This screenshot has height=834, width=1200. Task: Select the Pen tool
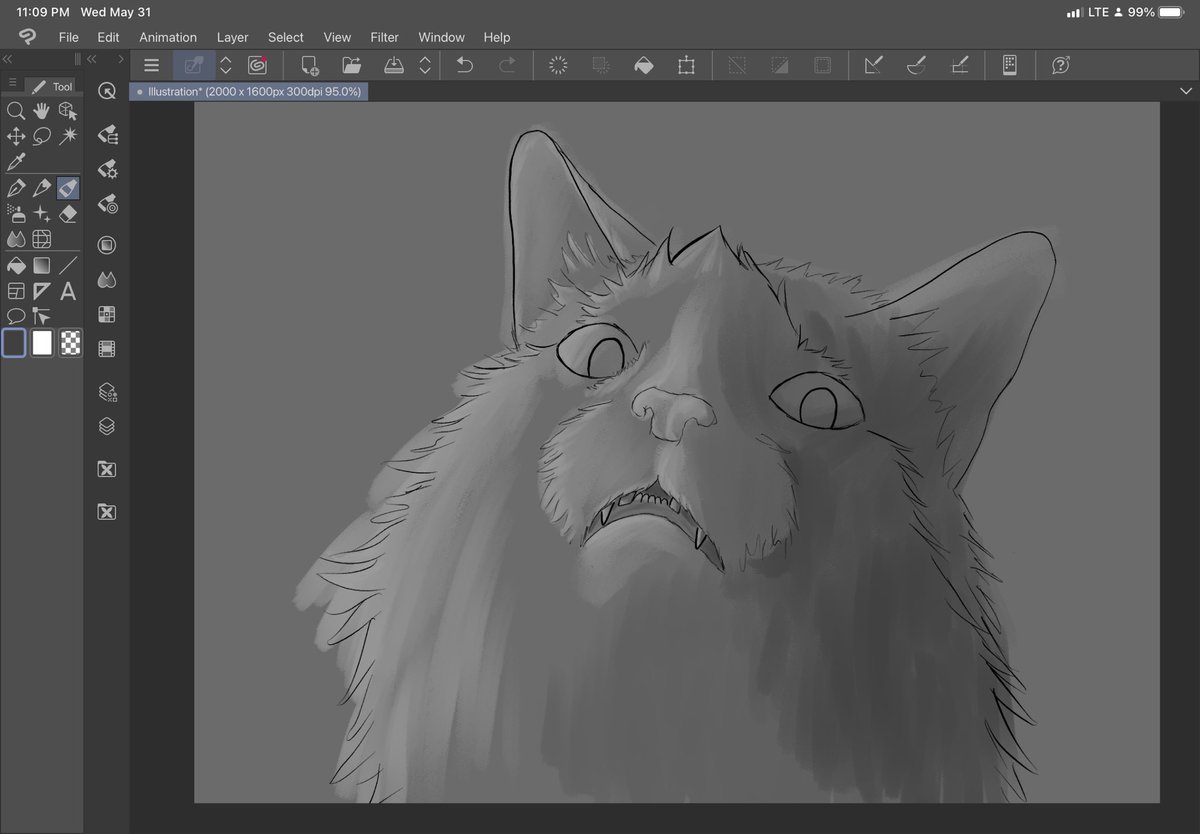pos(15,188)
